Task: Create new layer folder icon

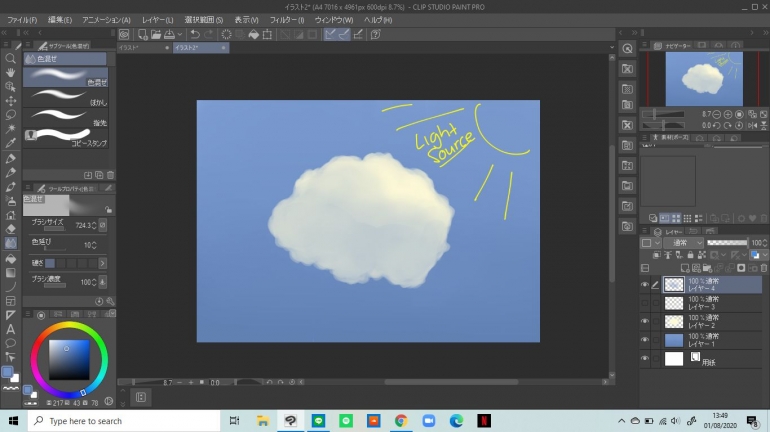Action: point(707,268)
